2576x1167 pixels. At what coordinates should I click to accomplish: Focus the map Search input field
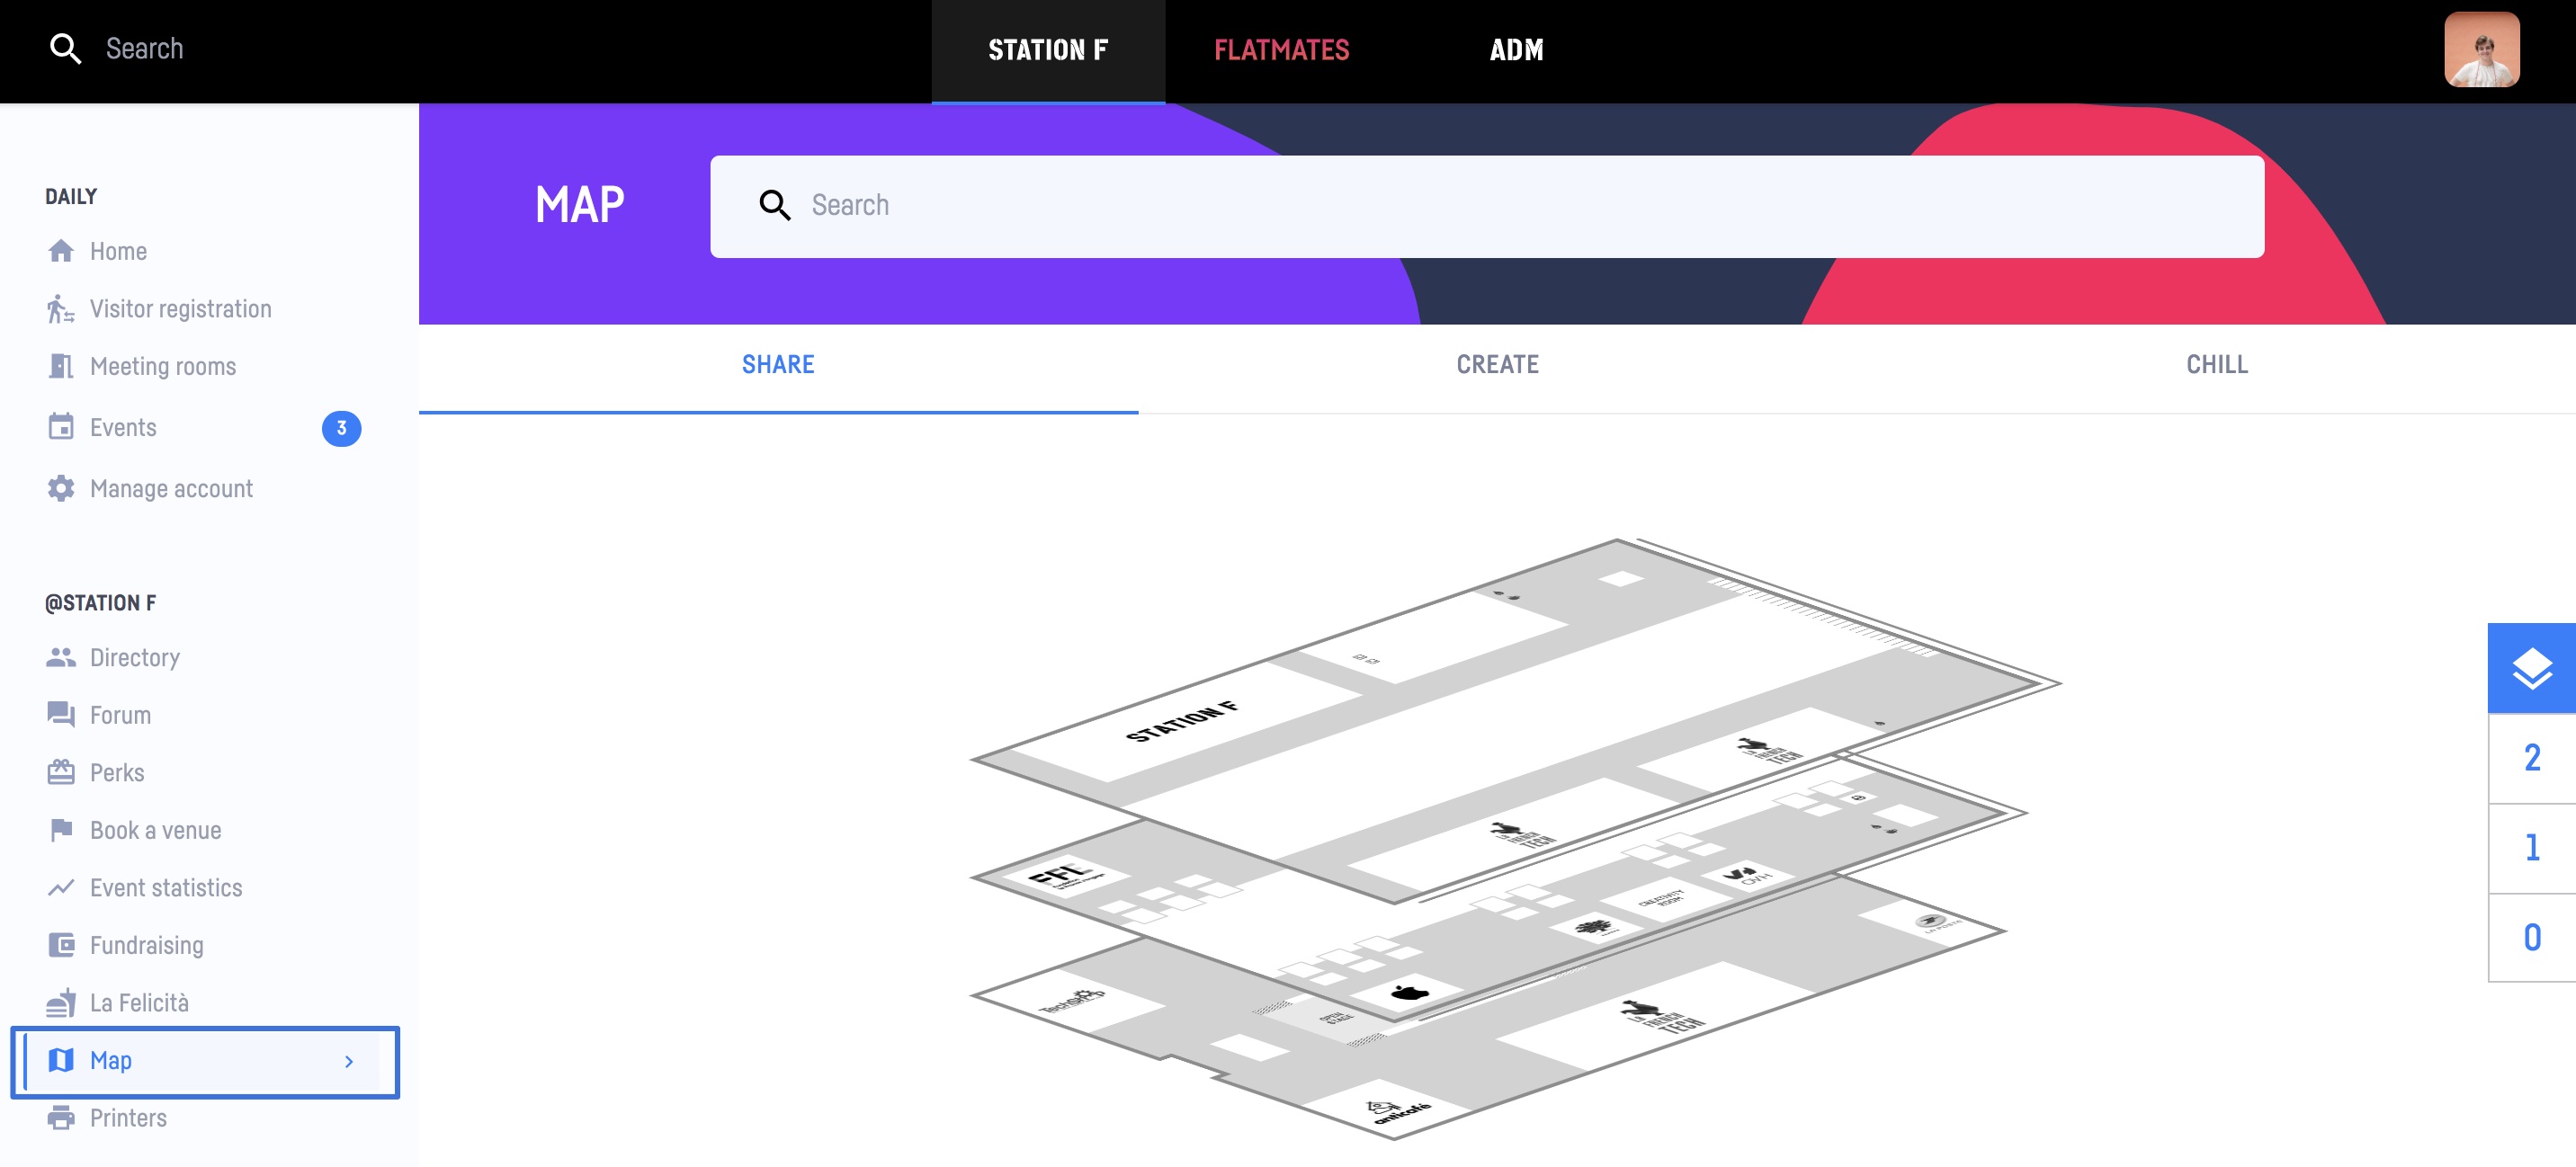[1487, 206]
